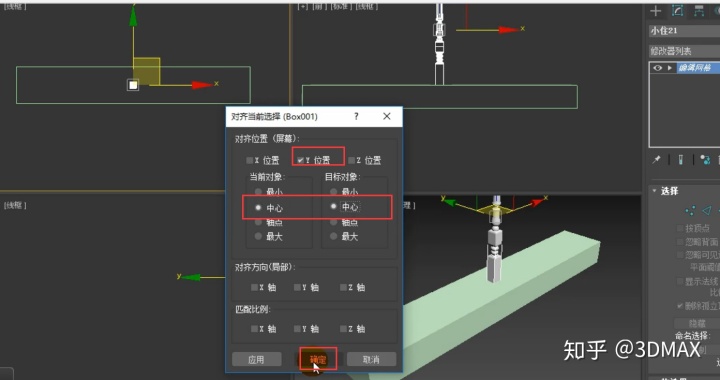The width and height of the screenshot is (720, 380).
Task: Enable the 按顶点 checkbox
Action: click(680, 228)
